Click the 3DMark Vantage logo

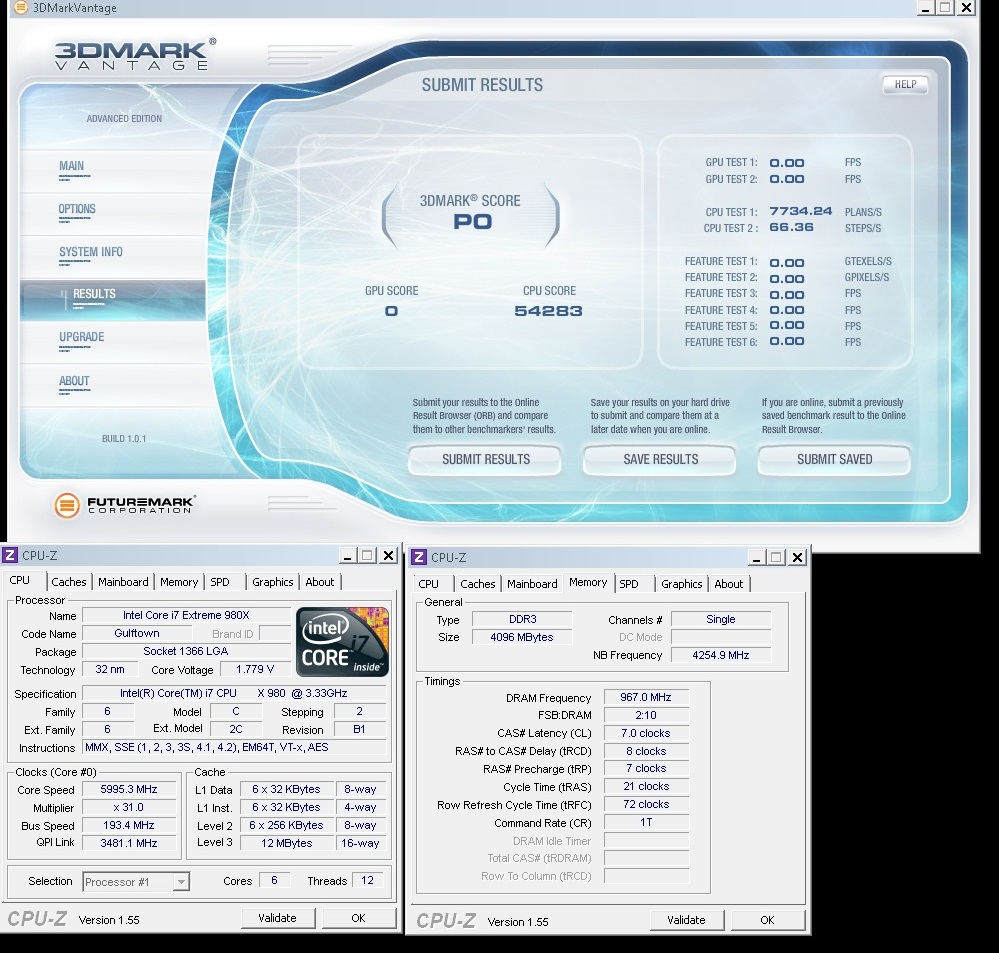pos(132,55)
